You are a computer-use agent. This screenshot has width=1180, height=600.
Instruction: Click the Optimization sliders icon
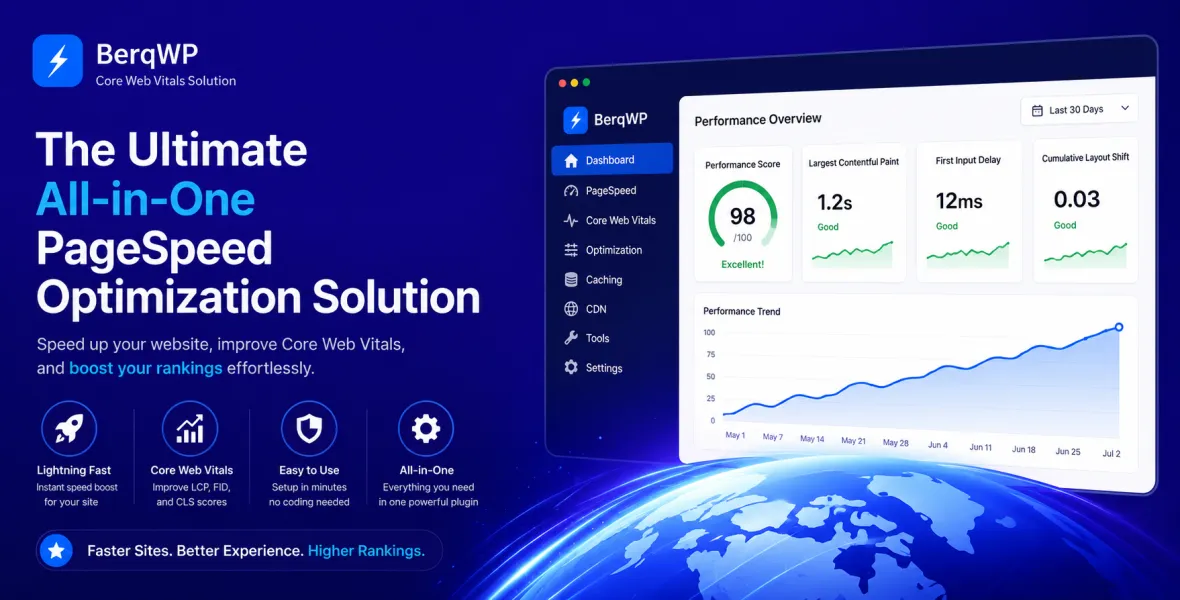pyautogui.click(x=571, y=250)
